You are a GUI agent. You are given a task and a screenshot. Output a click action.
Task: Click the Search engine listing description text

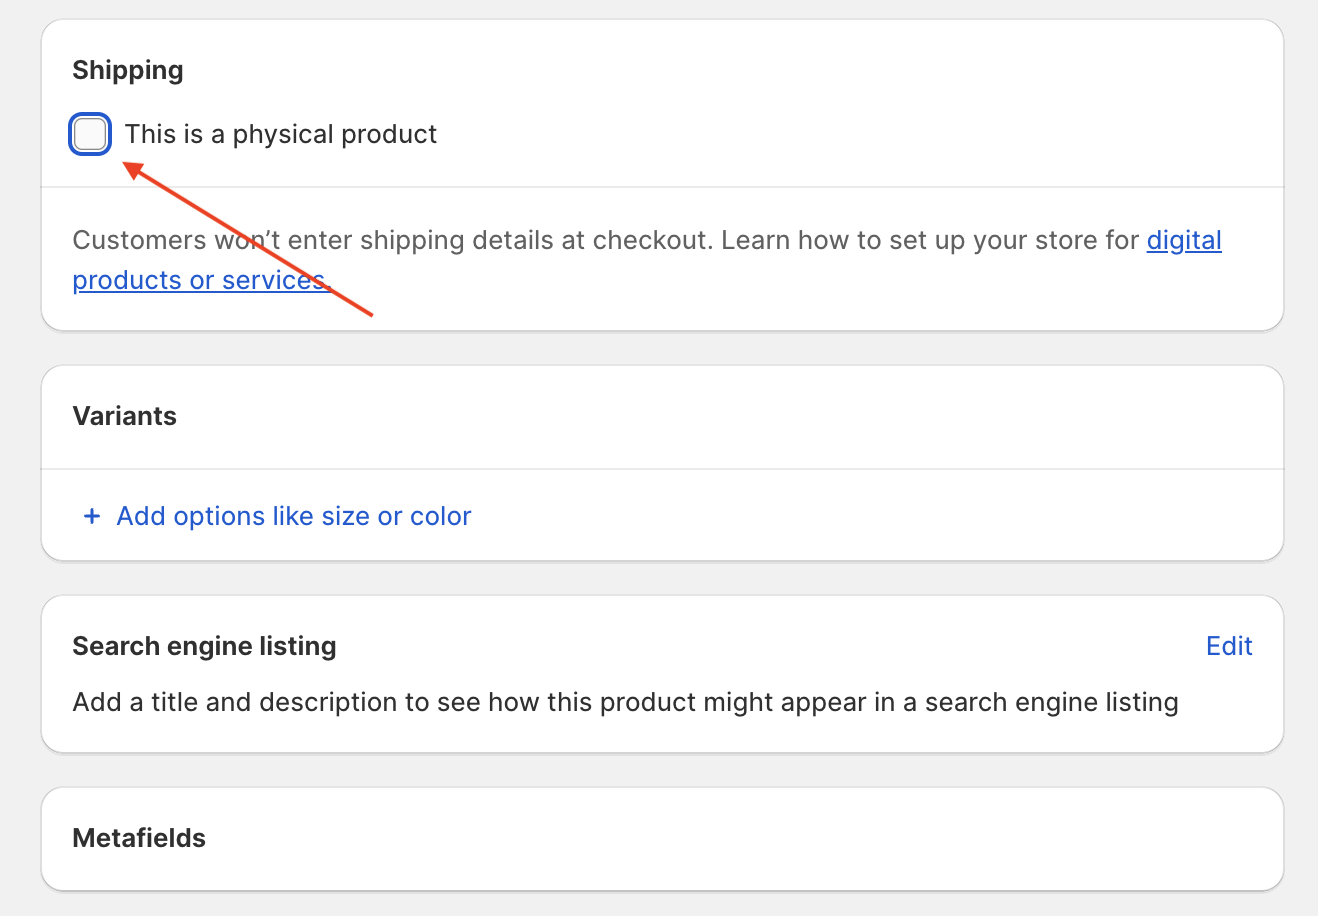[624, 701]
